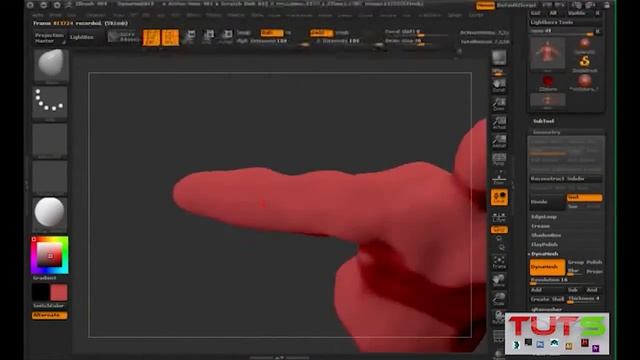Screen dimensions: 640x360
Task: Activate the Quick Sketch icon
Action: click(124, 37)
